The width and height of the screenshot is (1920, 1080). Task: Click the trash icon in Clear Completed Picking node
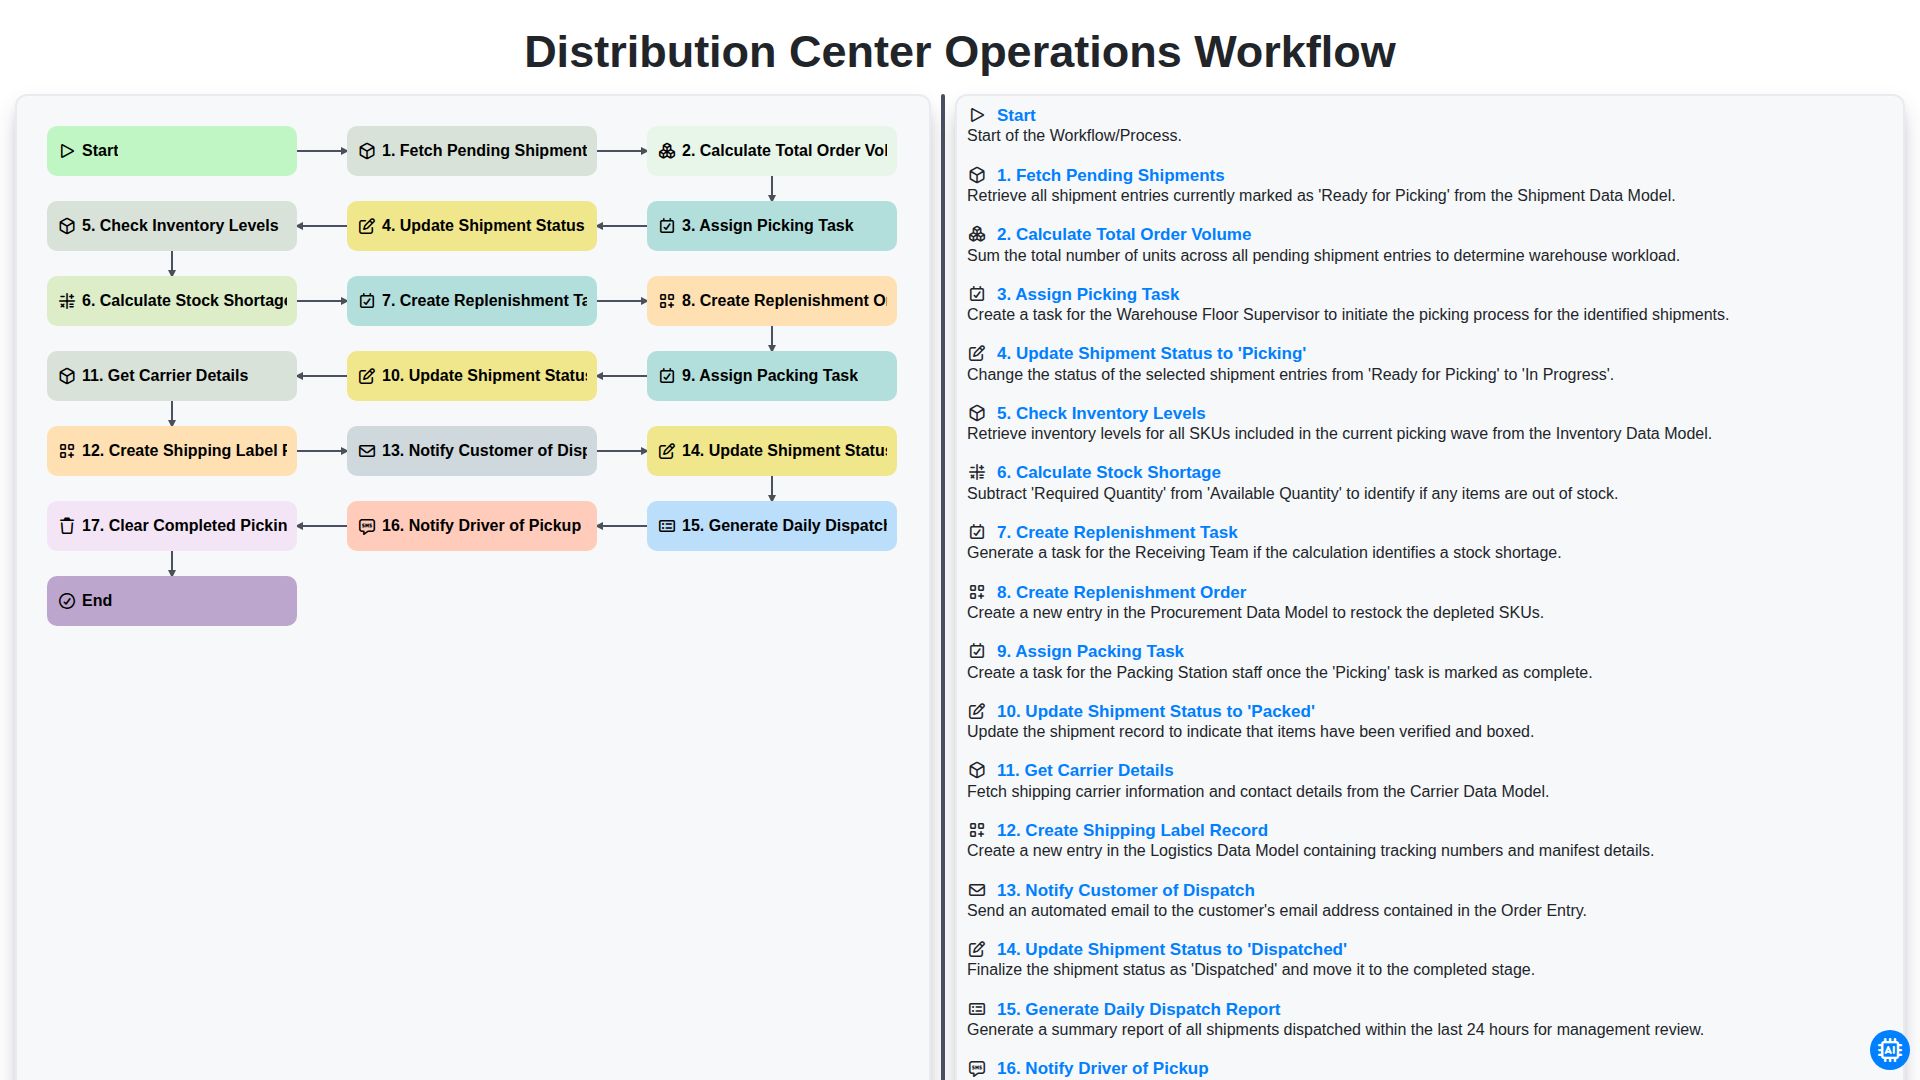pyautogui.click(x=67, y=526)
